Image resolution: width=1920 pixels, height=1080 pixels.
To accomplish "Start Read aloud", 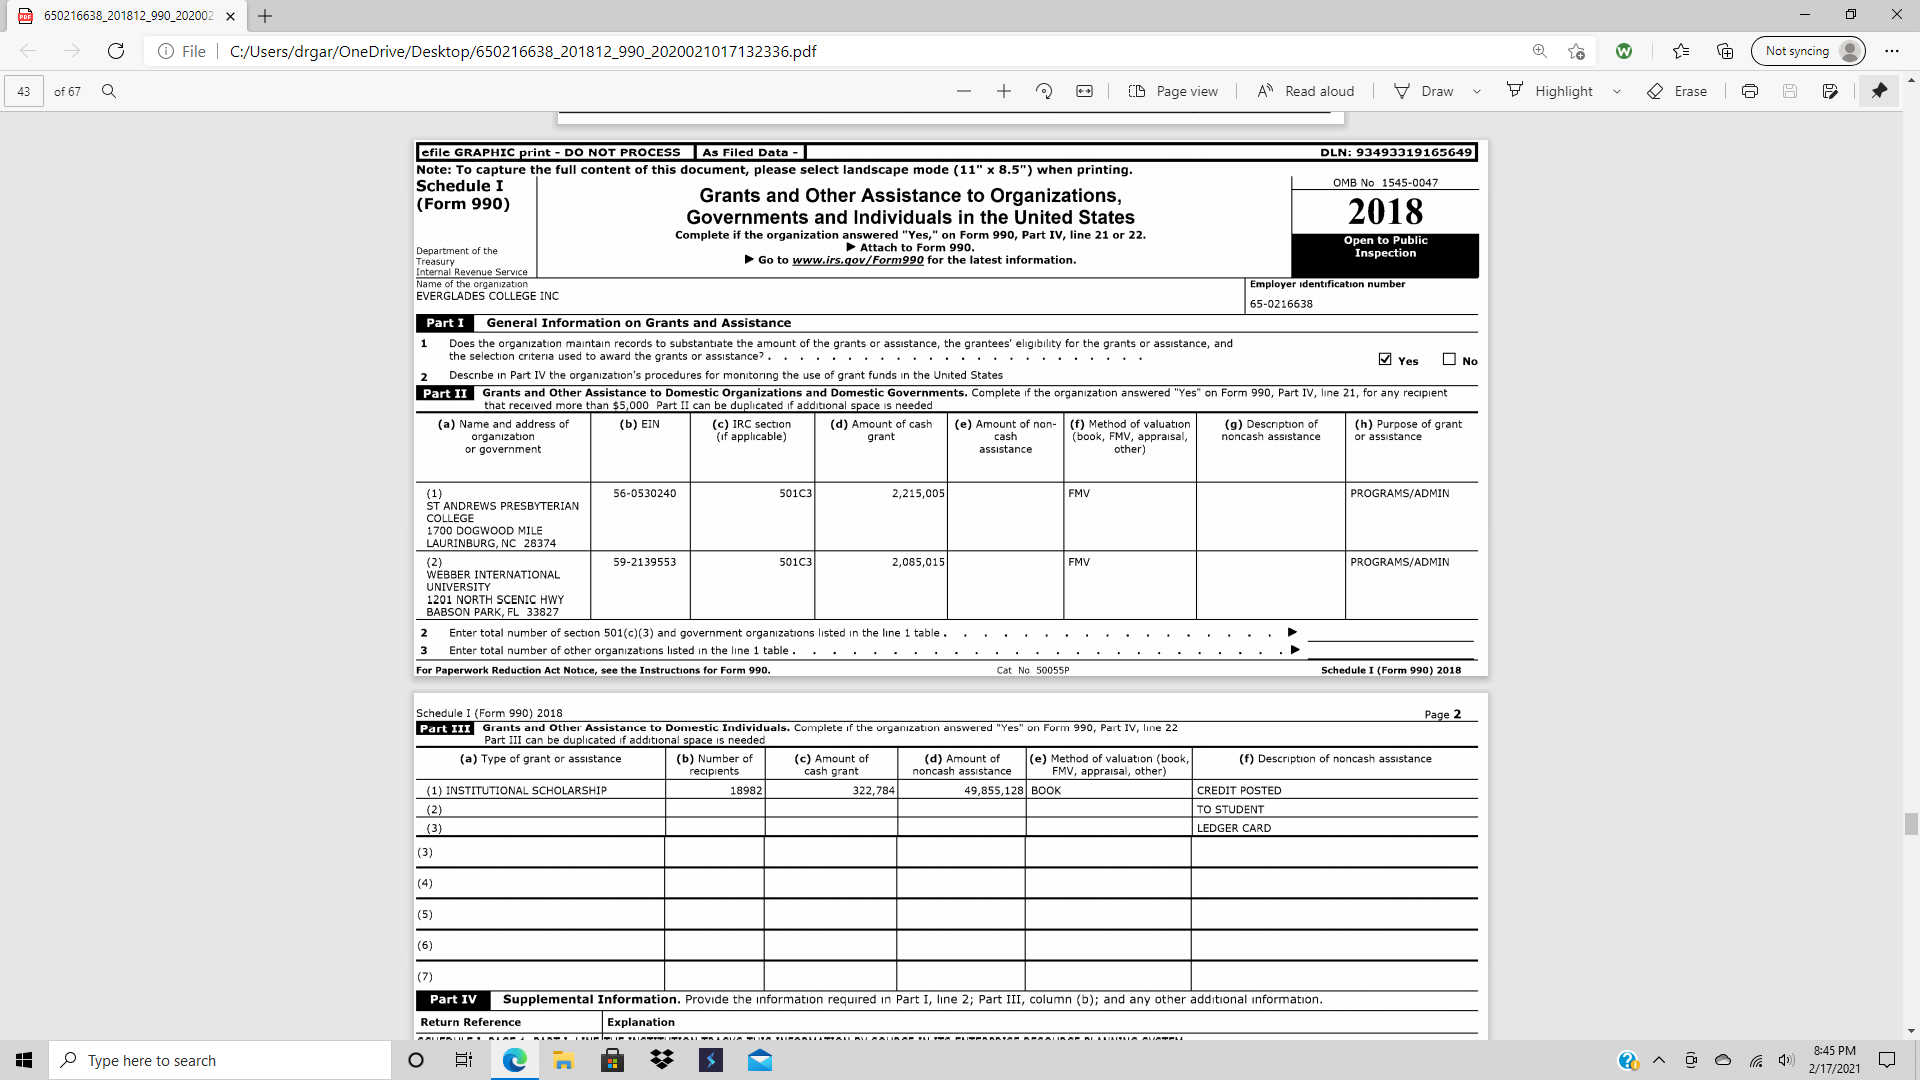I will pyautogui.click(x=1305, y=91).
